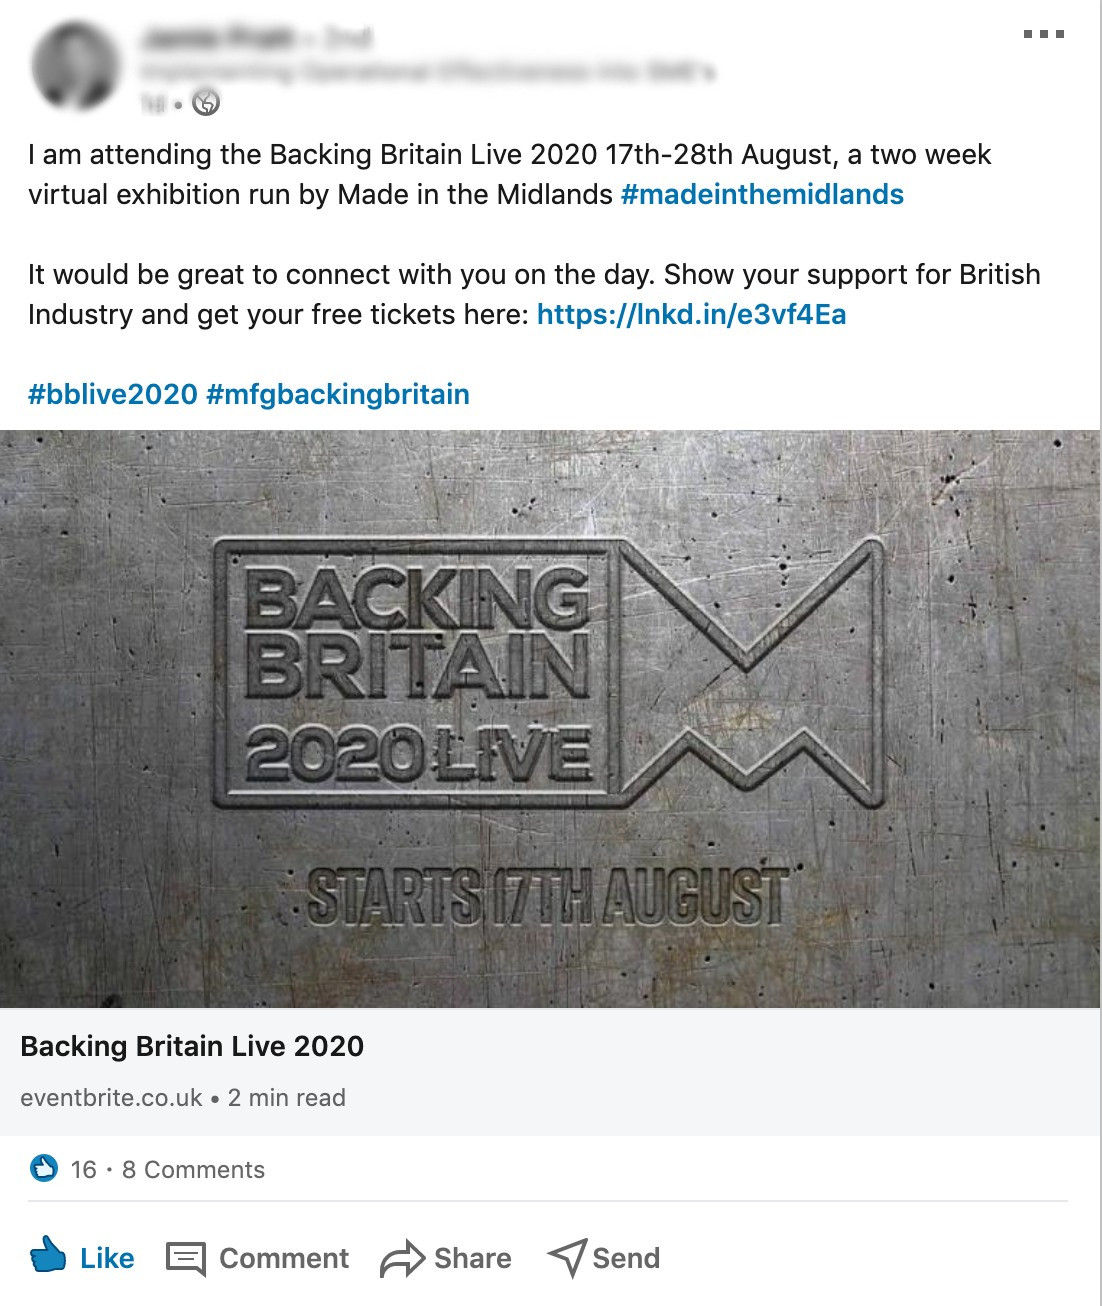
Task: Open the #mfgbackingbritain hashtag
Action: pyautogui.click(x=338, y=394)
